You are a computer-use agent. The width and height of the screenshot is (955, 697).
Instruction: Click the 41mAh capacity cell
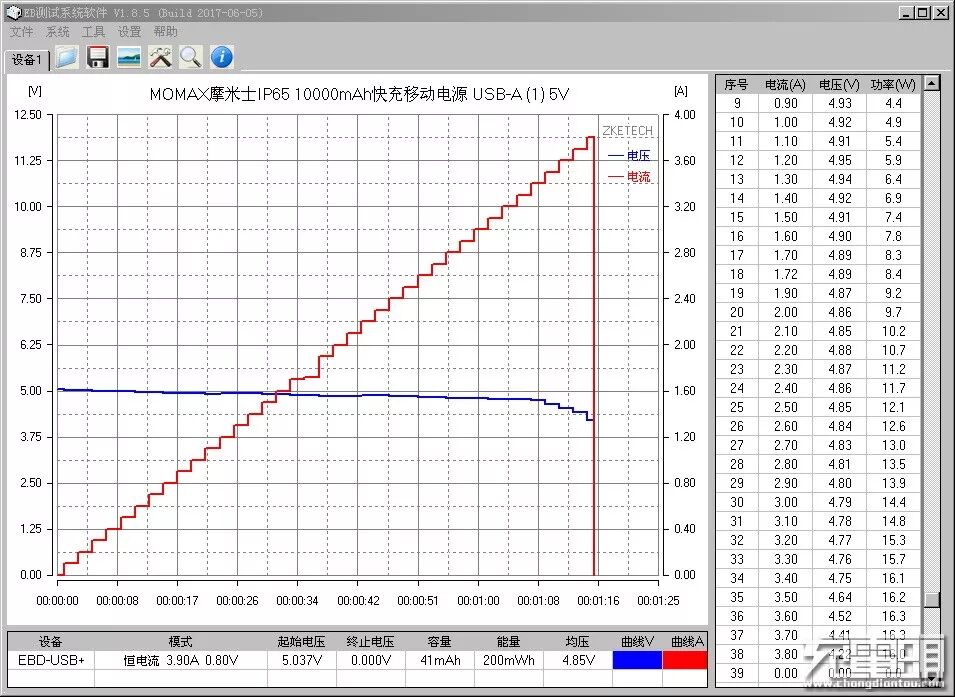440,660
